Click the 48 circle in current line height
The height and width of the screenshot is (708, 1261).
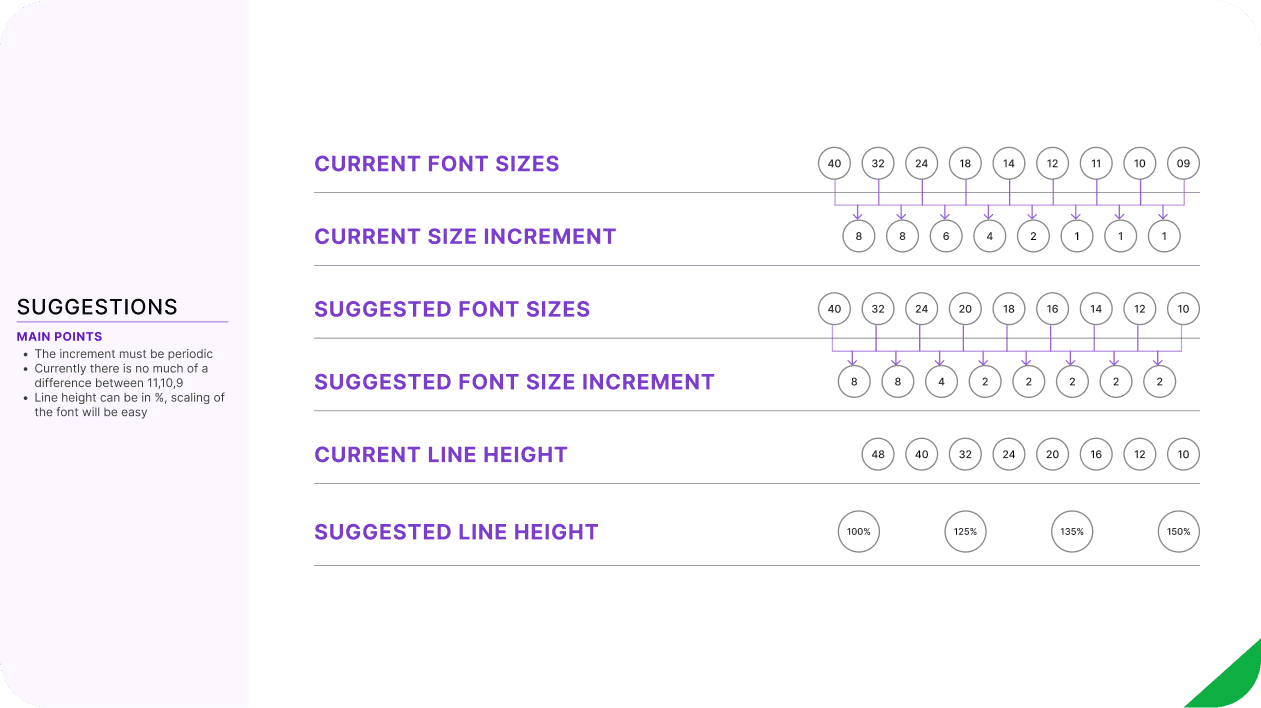tap(878, 454)
